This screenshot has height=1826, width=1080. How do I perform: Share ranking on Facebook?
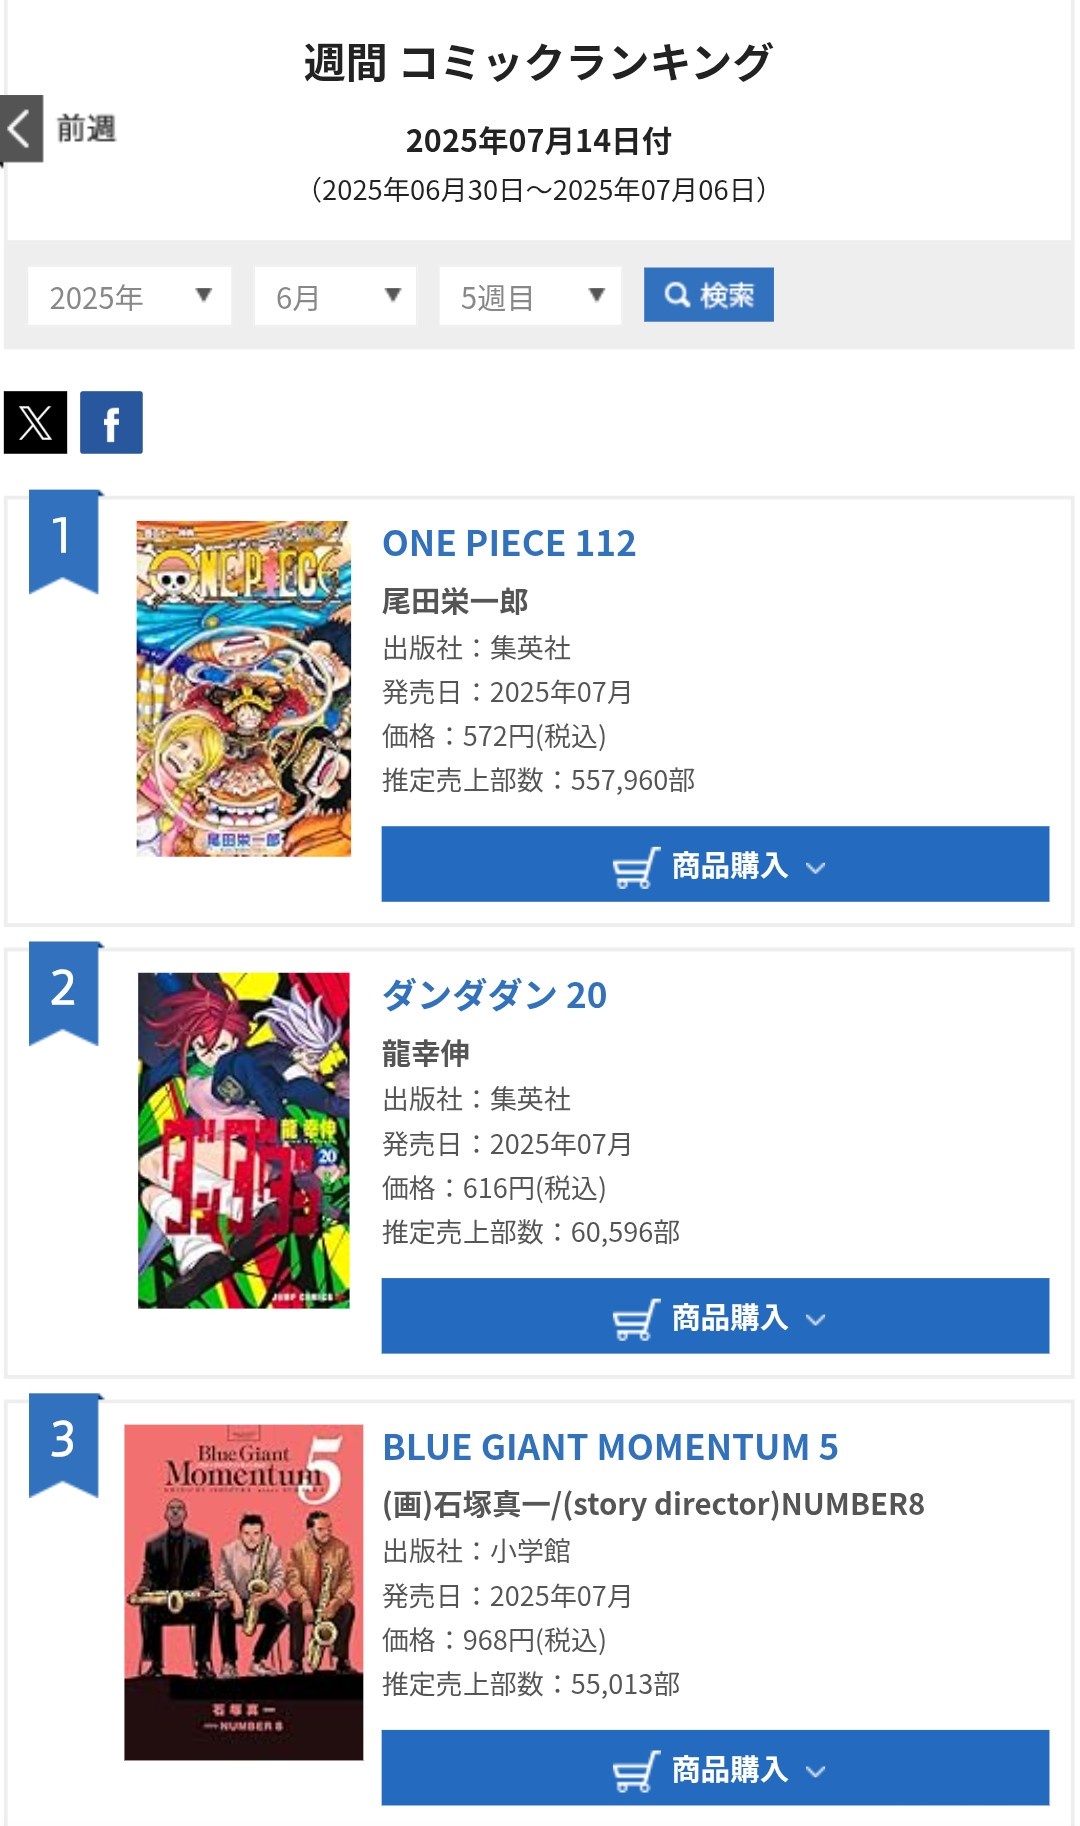(111, 423)
